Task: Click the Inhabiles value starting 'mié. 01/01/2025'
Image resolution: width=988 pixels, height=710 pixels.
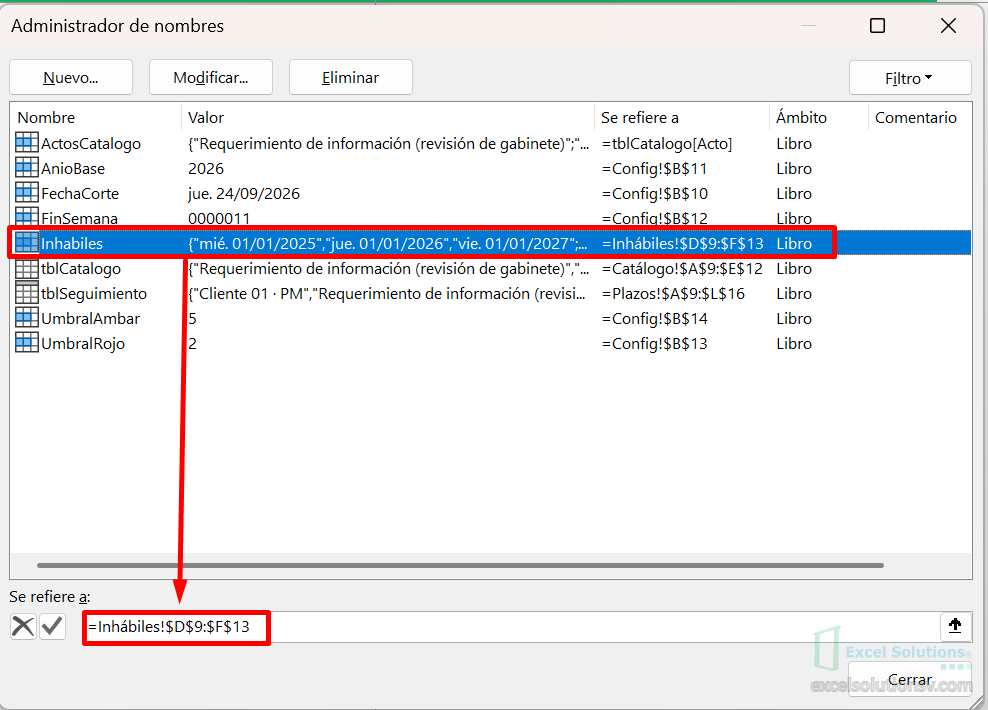Action: (x=388, y=243)
